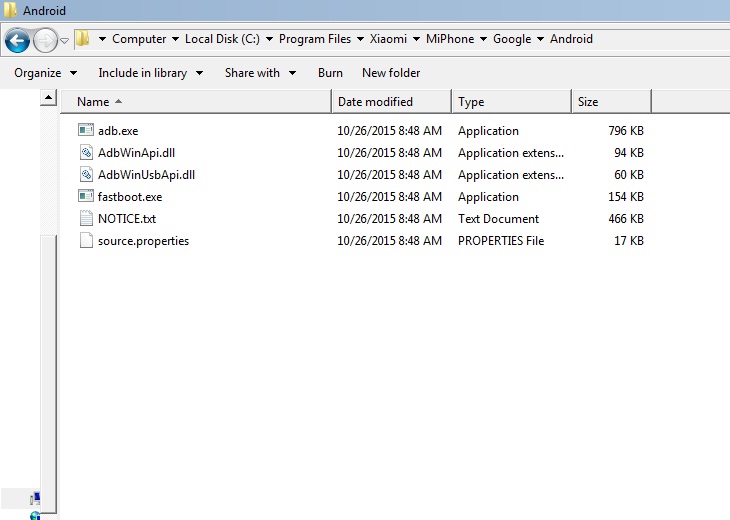Expand the arrow after Local Disk (C:)
The height and width of the screenshot is (520, 730).
coord(269,39)
